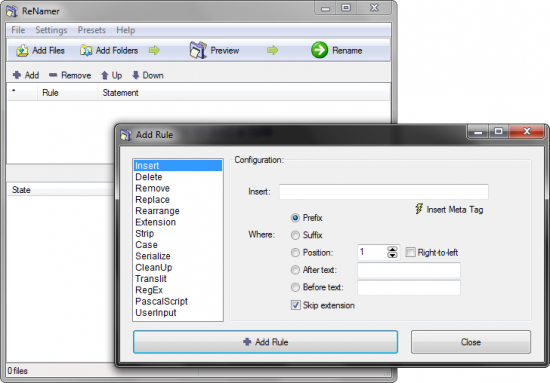
Task: Click the Insert text input field
Action: (x=384, y=192)
